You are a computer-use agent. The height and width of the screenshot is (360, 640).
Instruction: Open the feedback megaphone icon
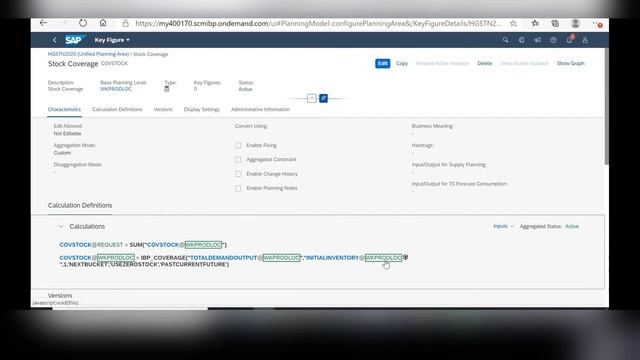pyautogui.click(x=538, y=40)
